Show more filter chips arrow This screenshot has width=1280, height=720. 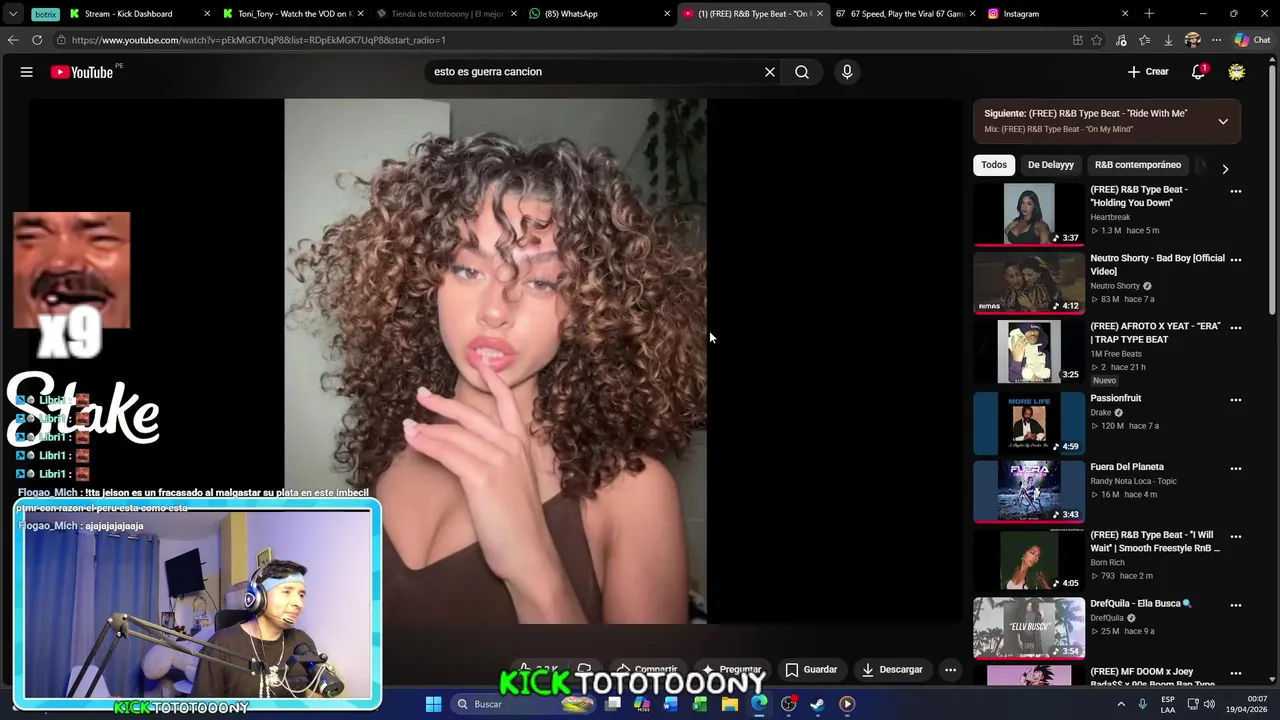coord(1225,169)
